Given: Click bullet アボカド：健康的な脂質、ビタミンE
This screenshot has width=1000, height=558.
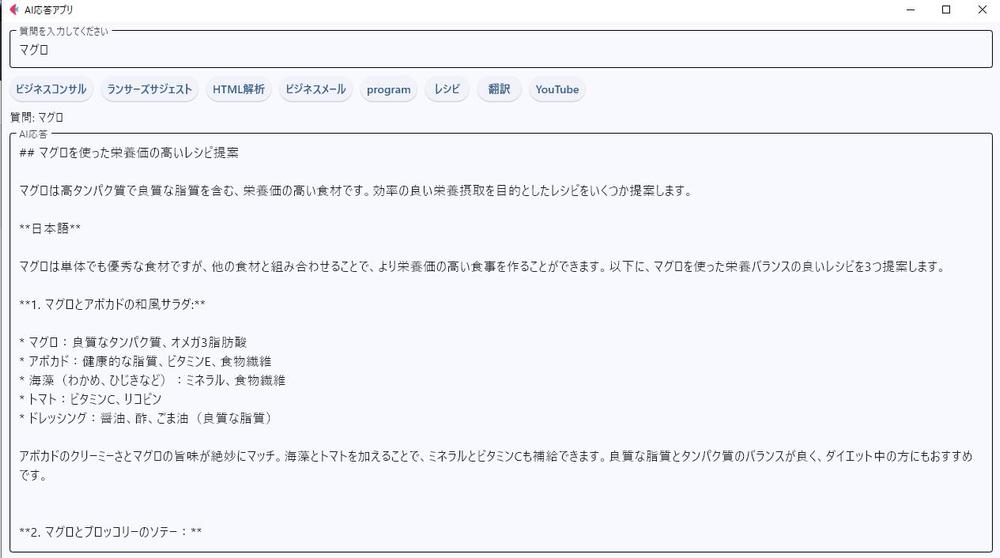Looking at the screenshot, I should tap(145, 362).
